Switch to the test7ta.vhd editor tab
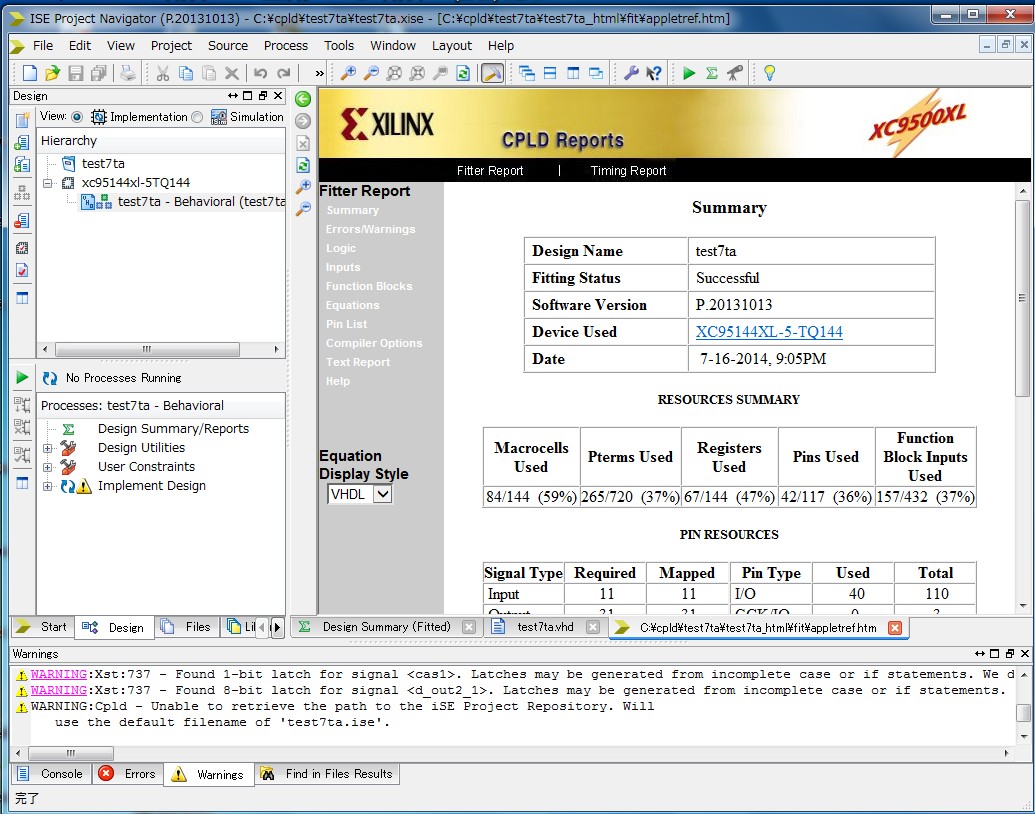 click(x=545, y=627)
